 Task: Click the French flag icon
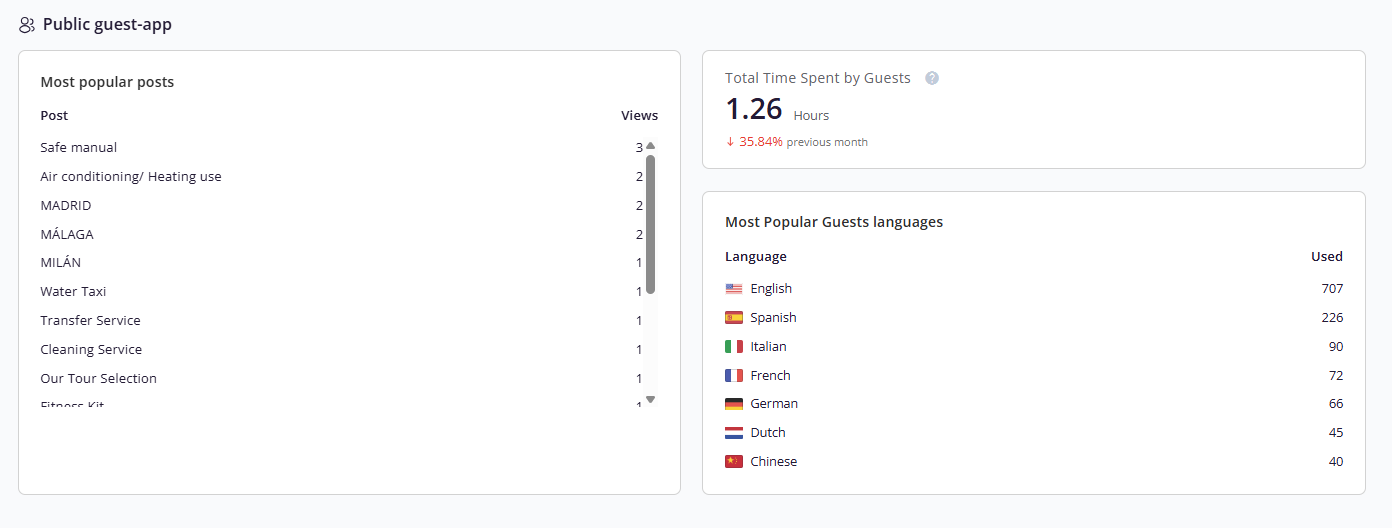coord(734,376)
